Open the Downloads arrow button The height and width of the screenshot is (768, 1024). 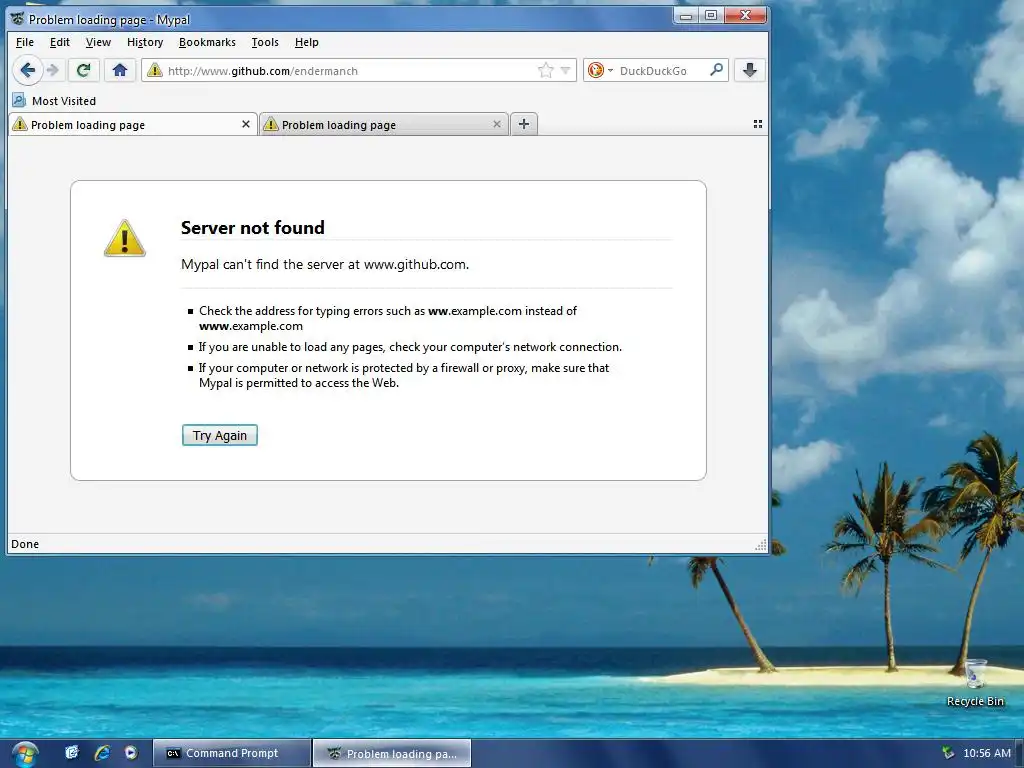tap(750, 71)
